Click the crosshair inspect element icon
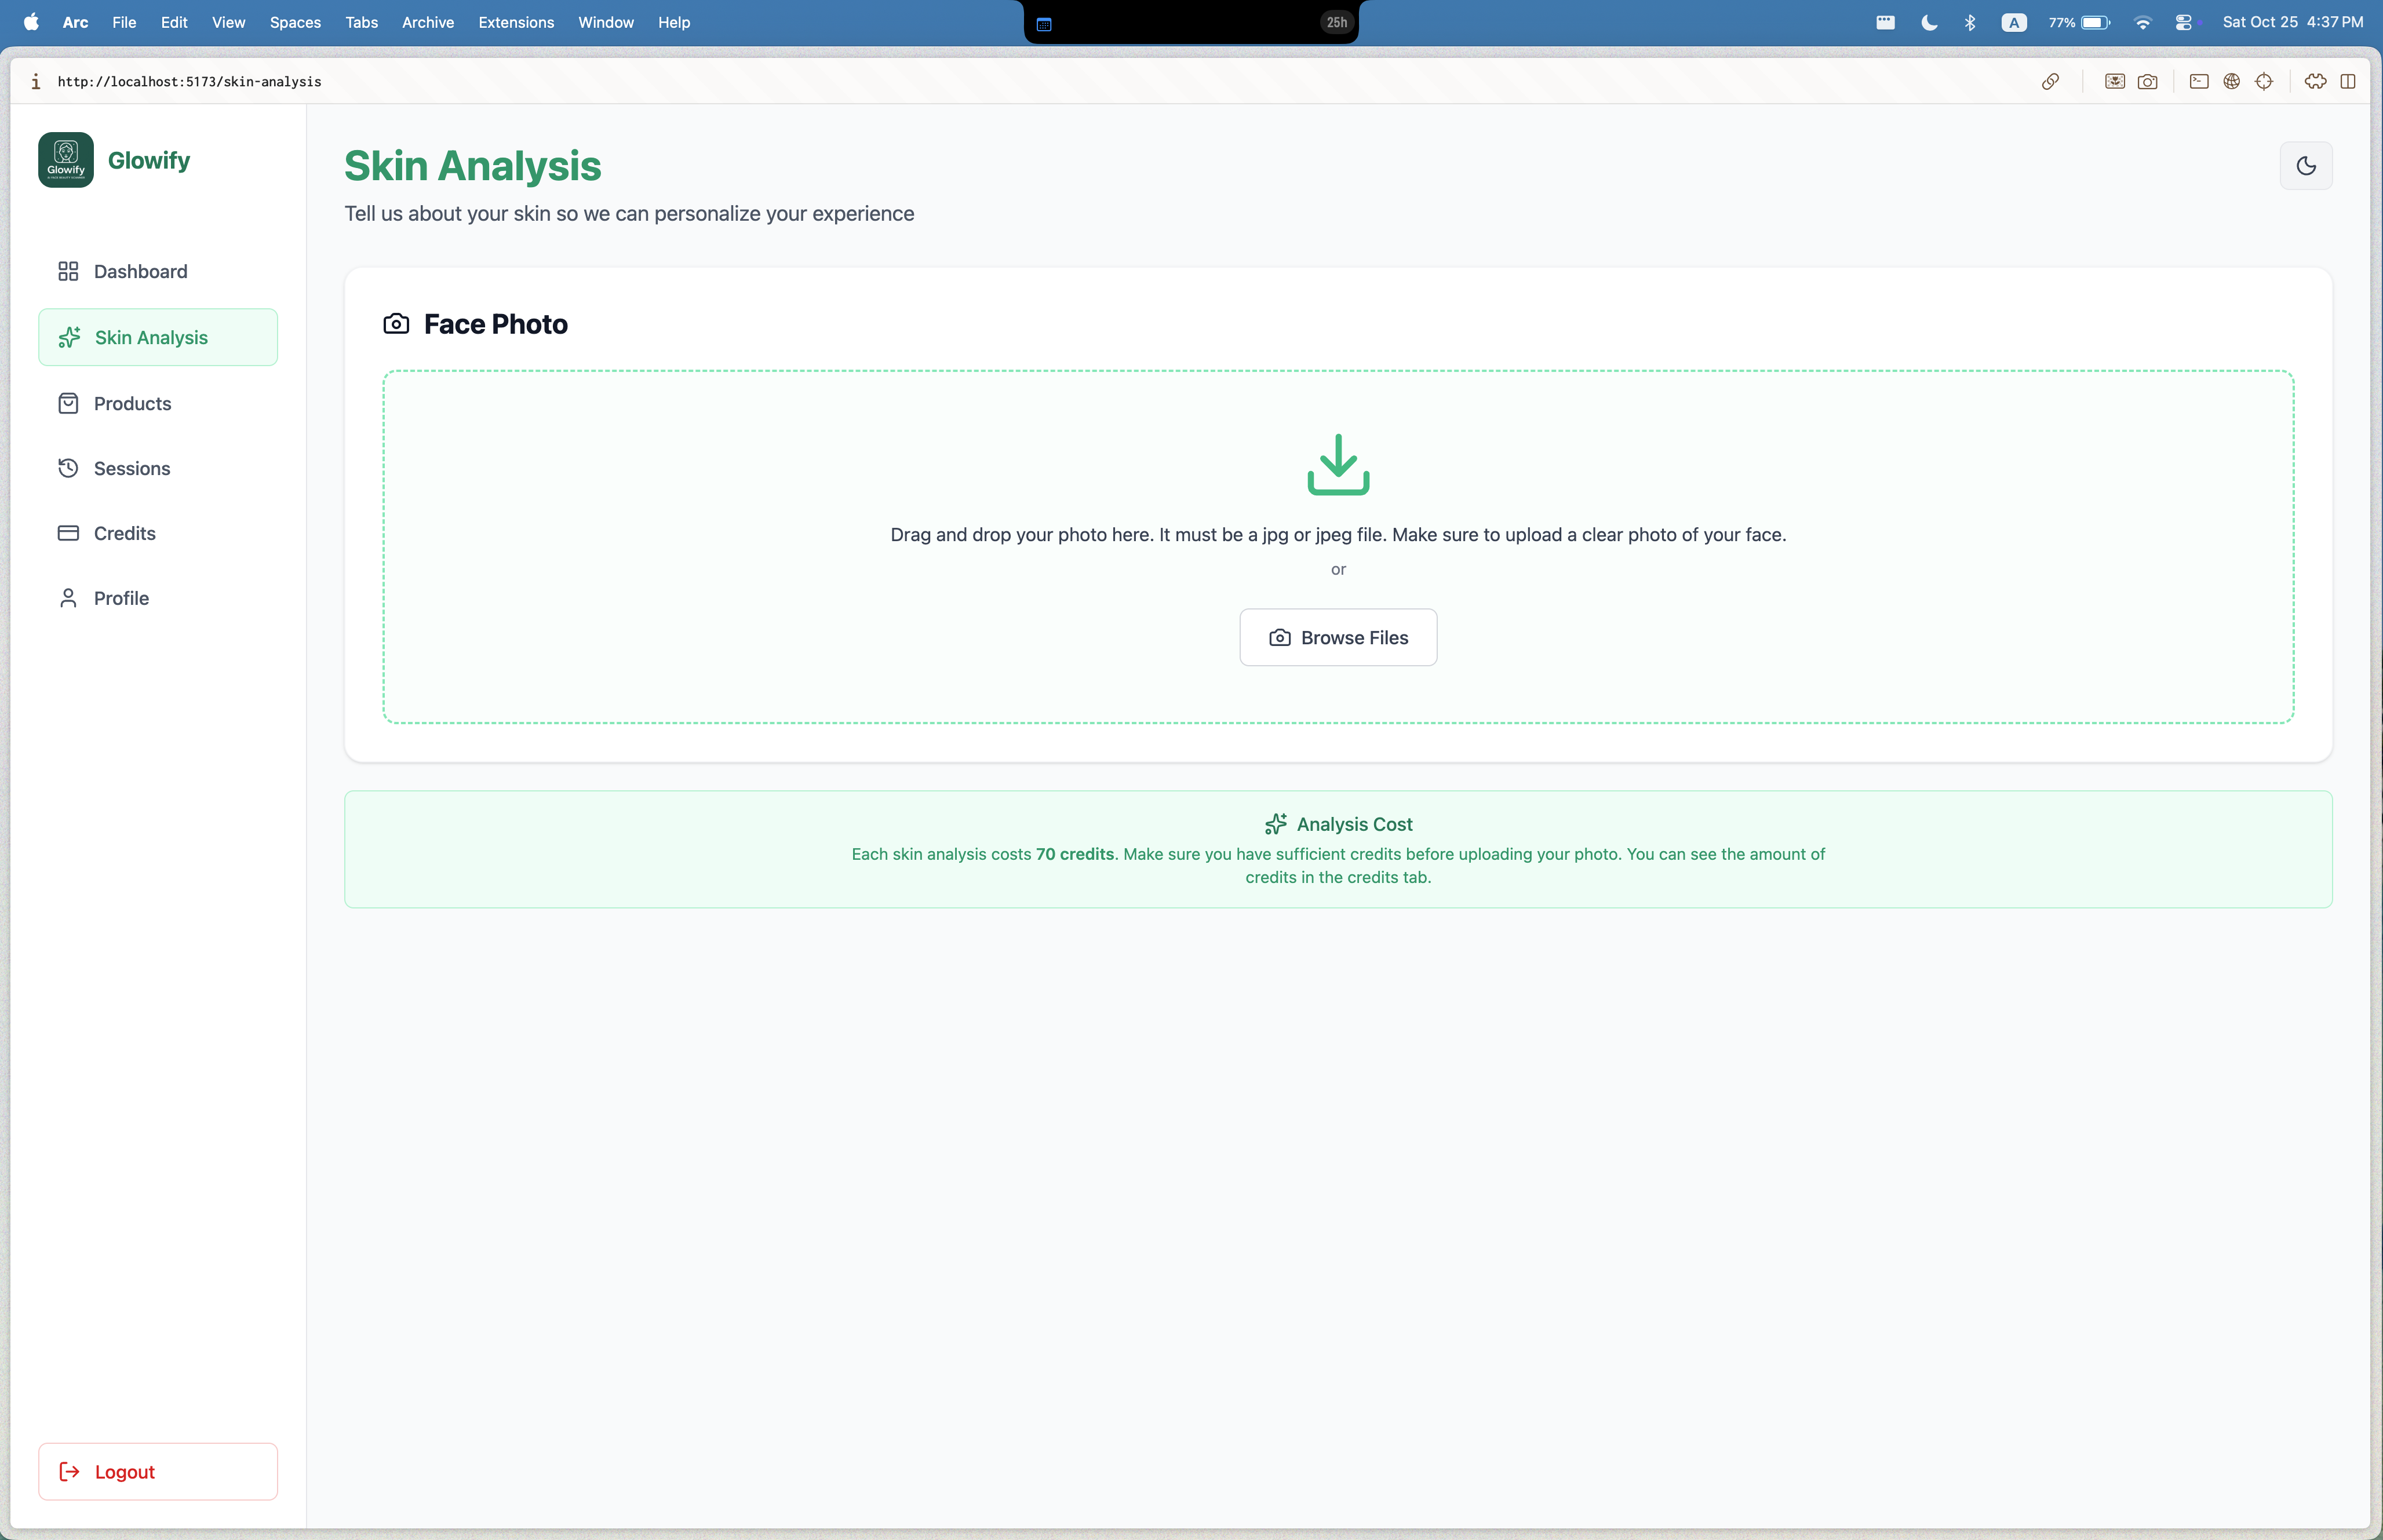 coord(2264,82)
